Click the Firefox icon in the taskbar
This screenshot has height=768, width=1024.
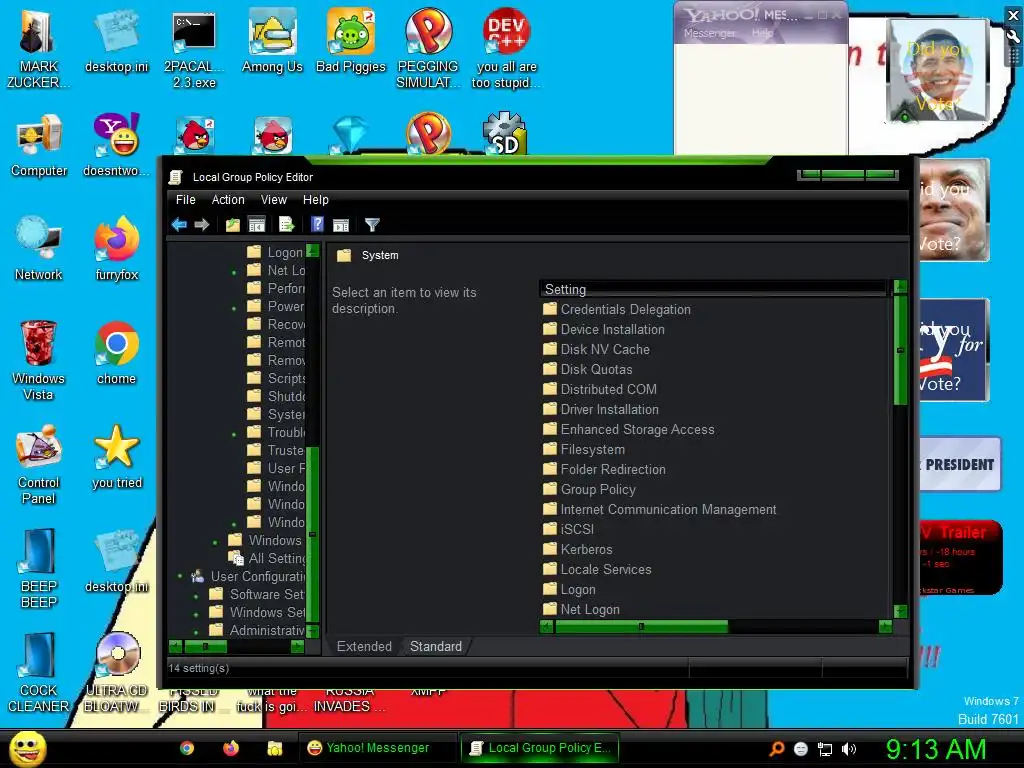231,748
